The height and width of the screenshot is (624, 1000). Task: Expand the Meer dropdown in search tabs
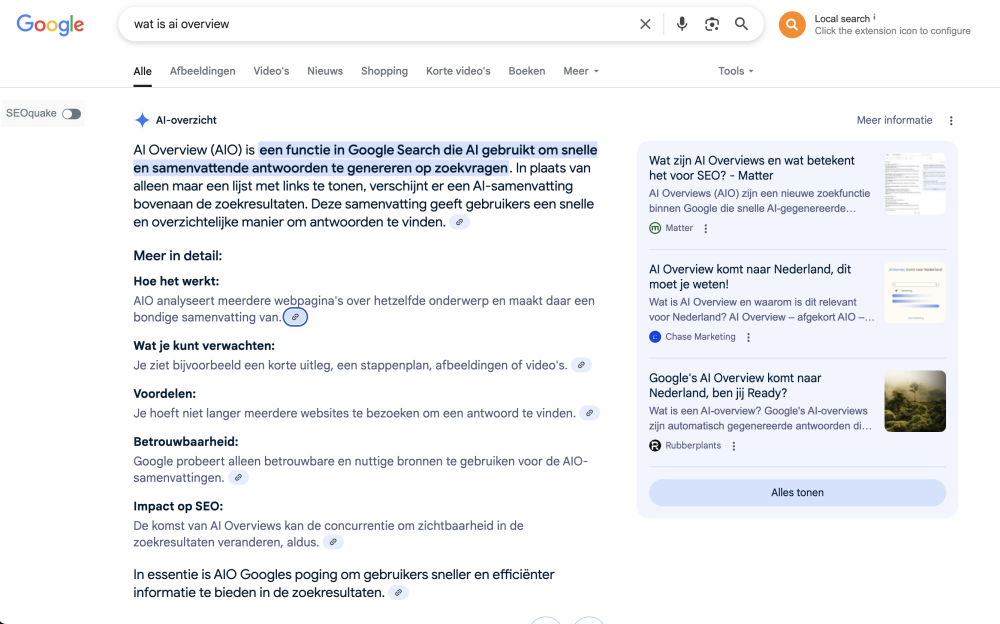(581, 71)
